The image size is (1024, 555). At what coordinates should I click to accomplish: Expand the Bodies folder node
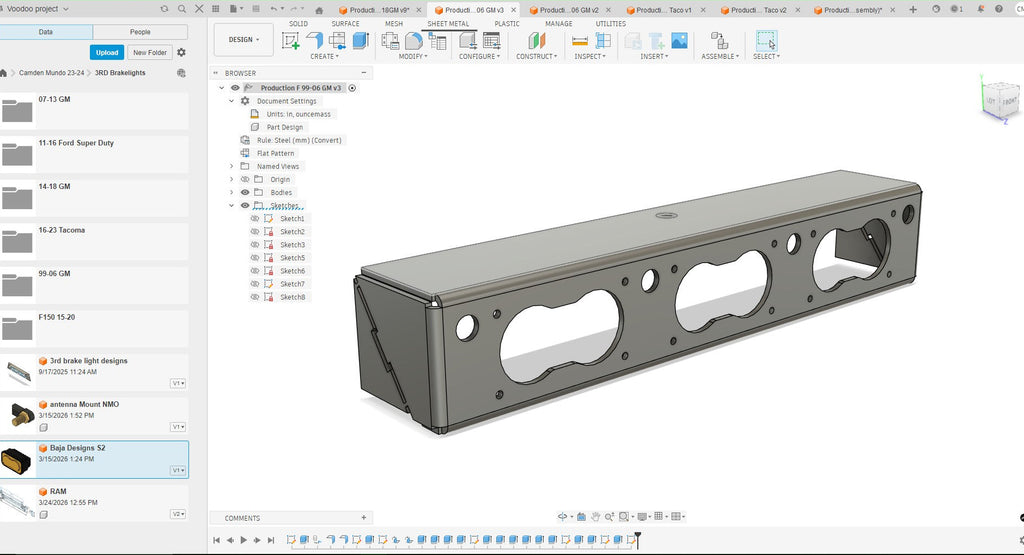pos(231,193)
